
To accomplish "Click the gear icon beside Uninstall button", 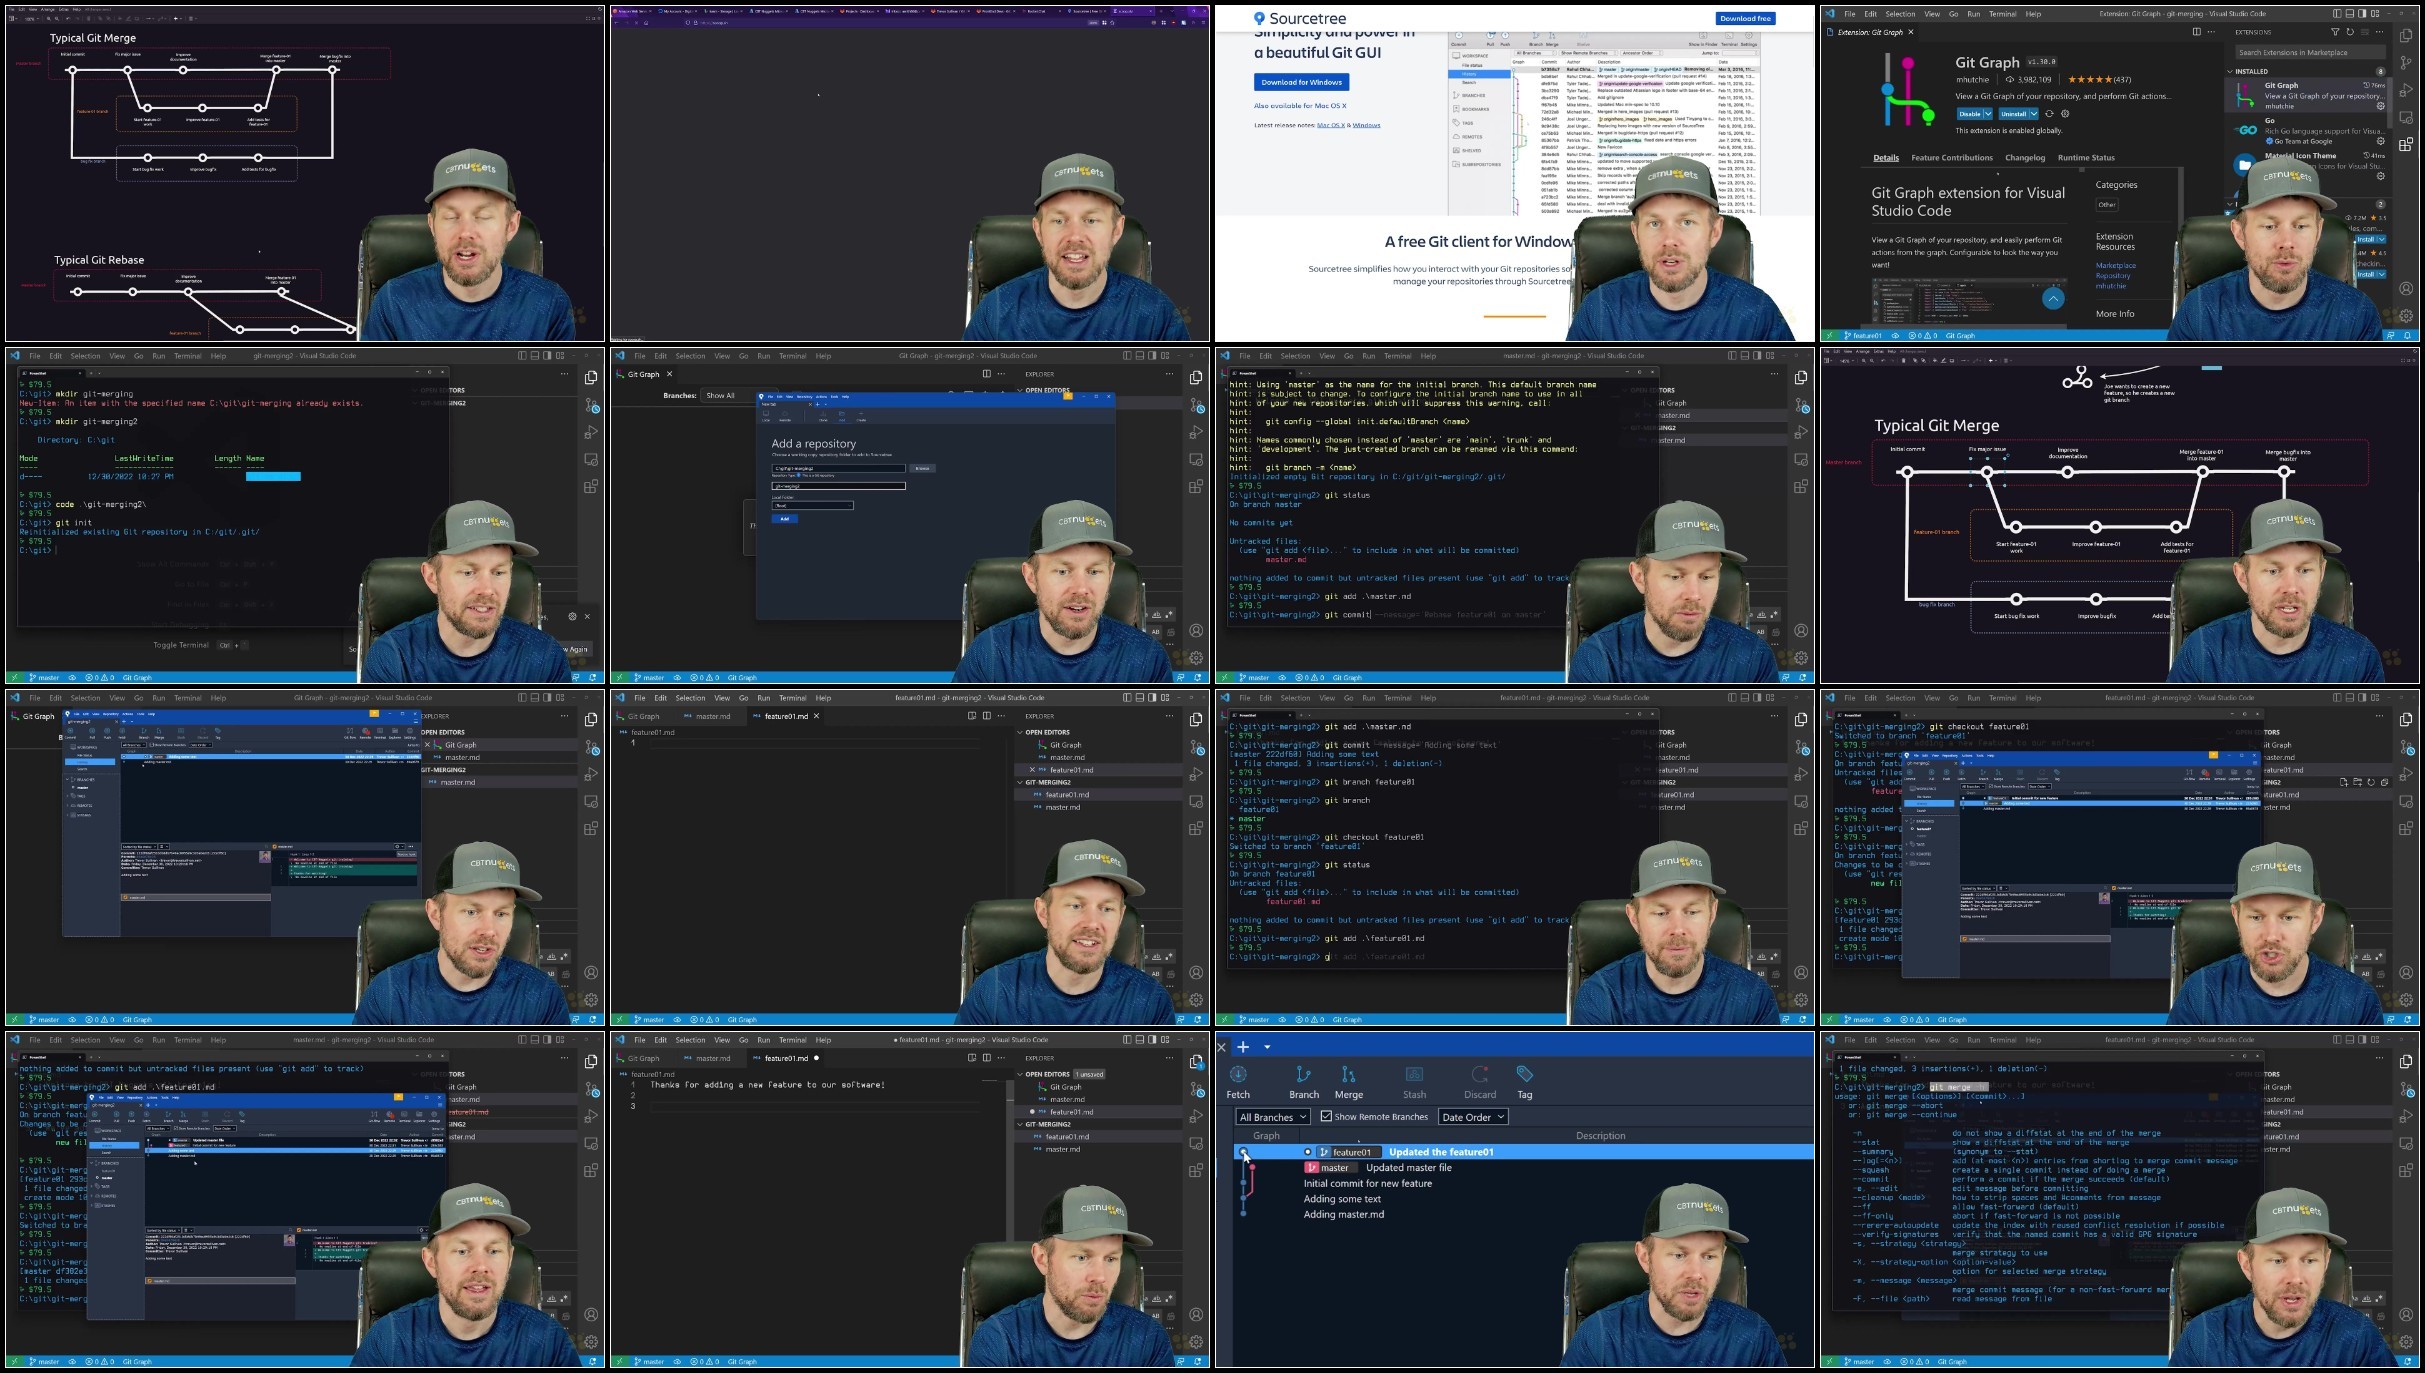I will (x=2065, y=114).
